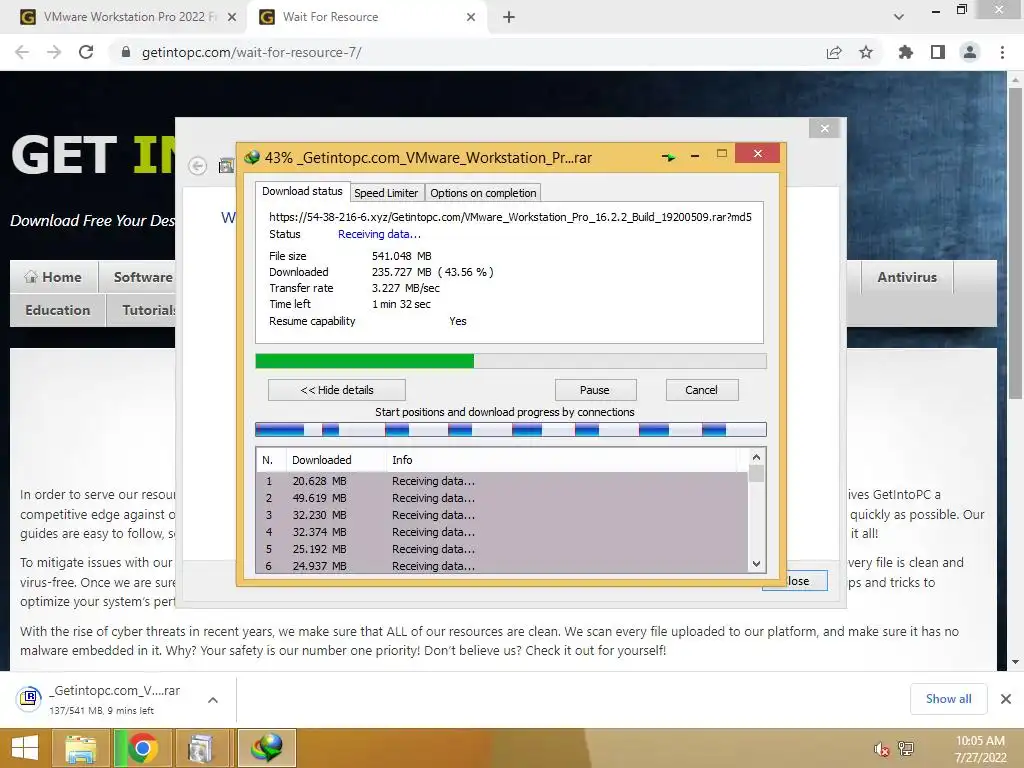Click Show all downloads

948,699
